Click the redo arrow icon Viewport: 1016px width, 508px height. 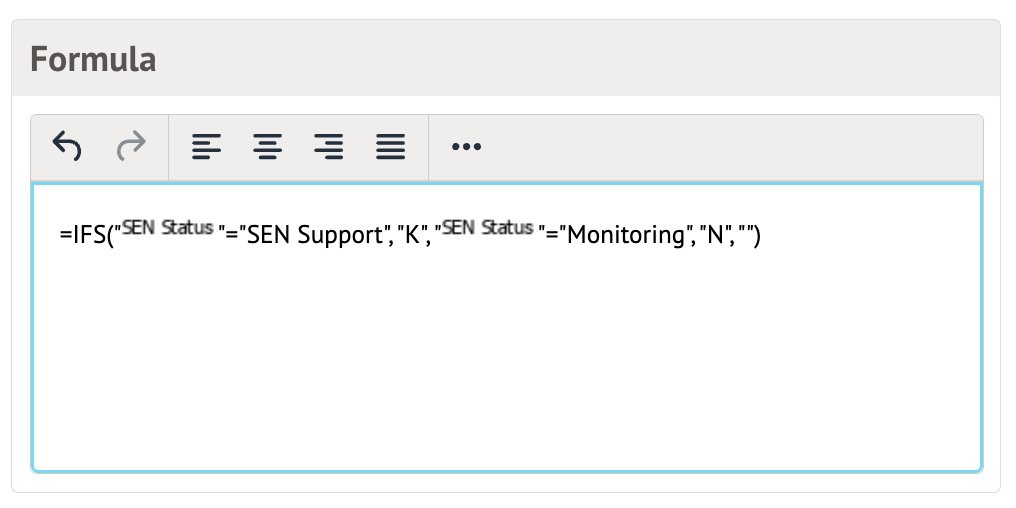point(131,147)
